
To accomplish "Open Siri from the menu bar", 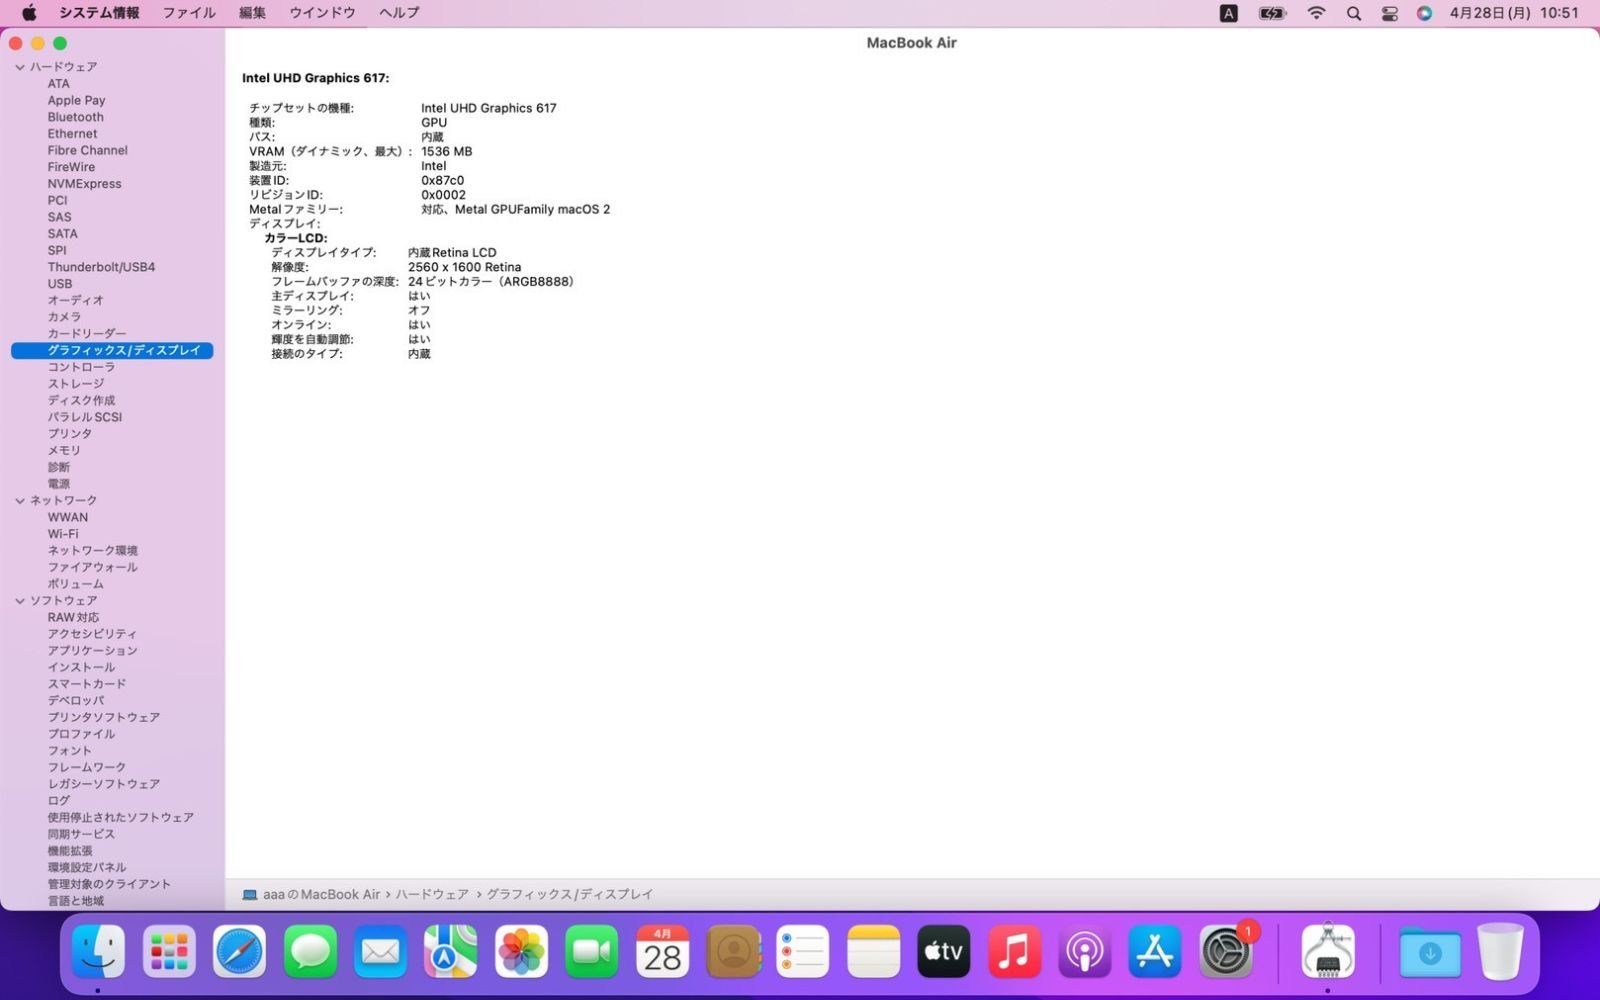I will (x=1425, y=13).
